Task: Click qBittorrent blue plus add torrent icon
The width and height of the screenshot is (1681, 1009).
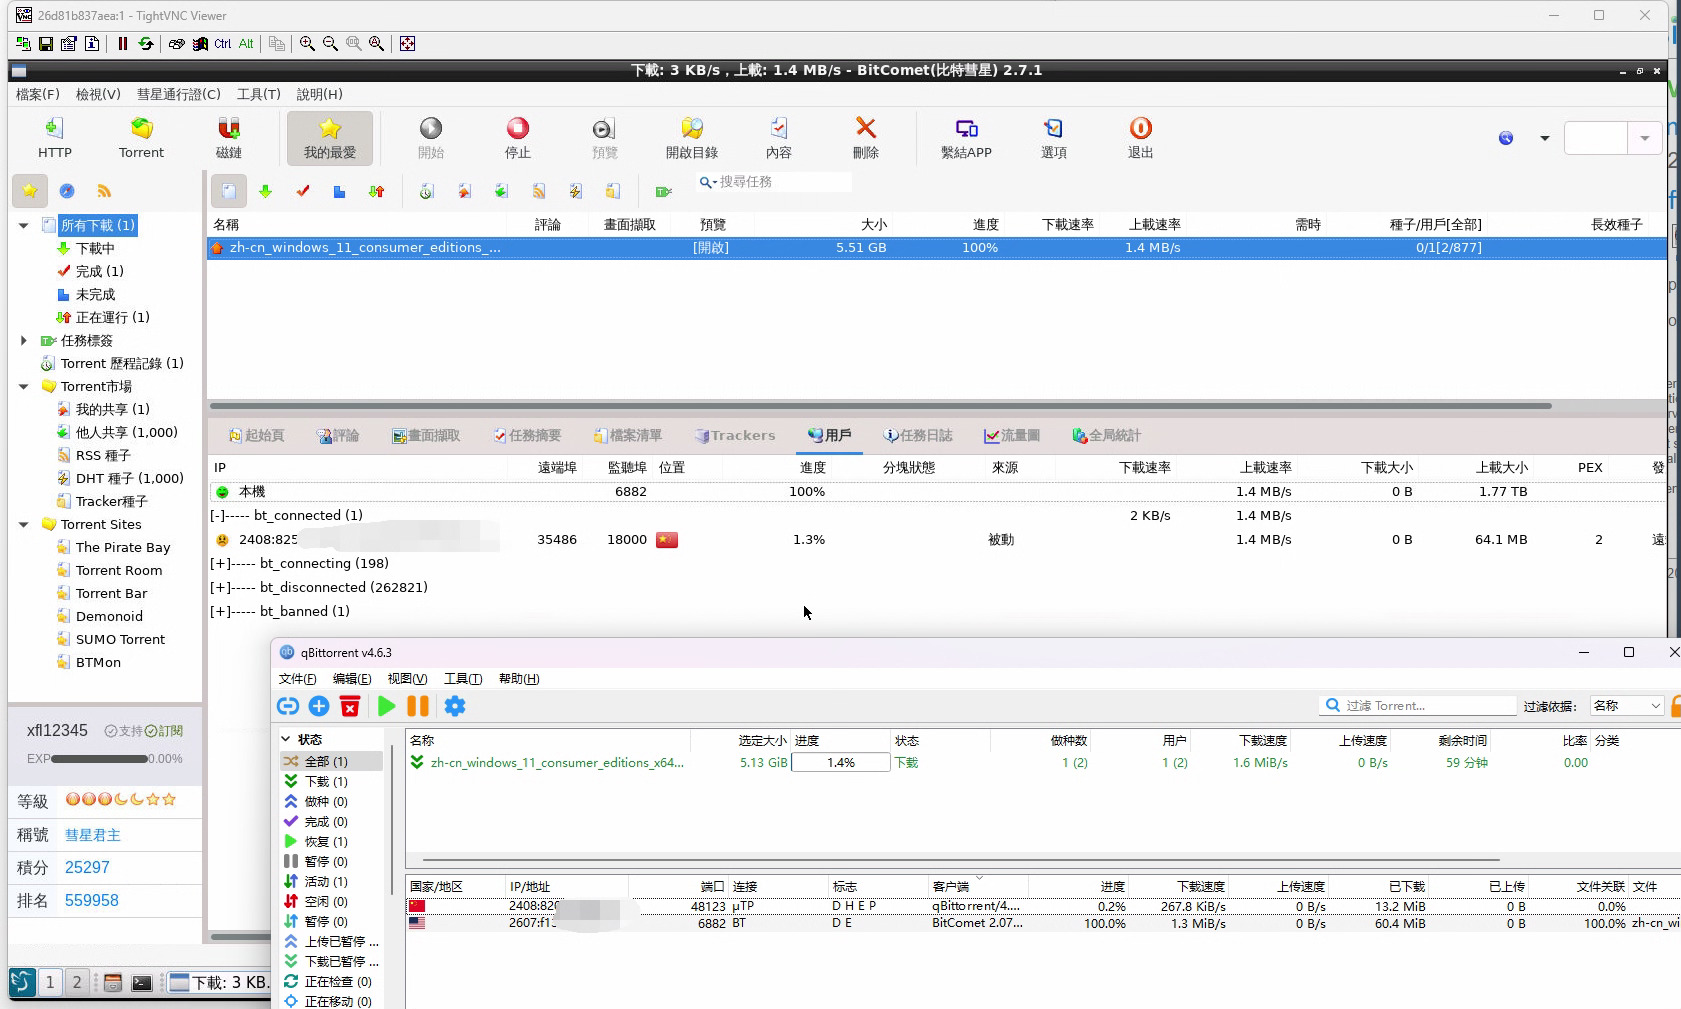Action: (x=319, y=706)
